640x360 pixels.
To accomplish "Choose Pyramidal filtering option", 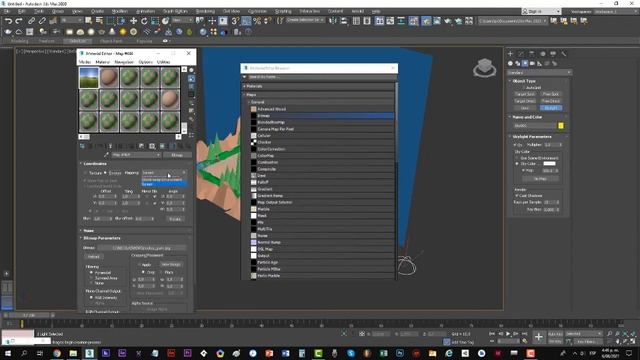I will [91, 272].
